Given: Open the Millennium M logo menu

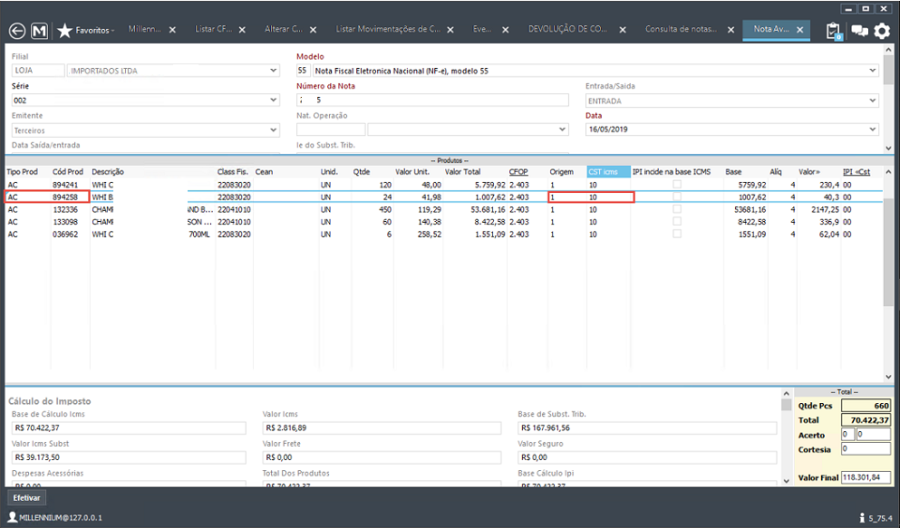Looking at the screenshot, I should [x=39, y=30].
